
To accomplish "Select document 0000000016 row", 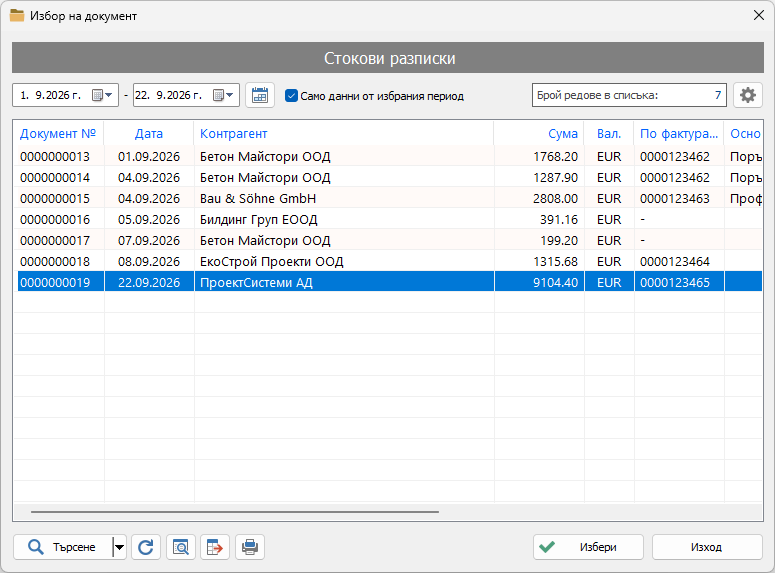I will click(x=390, y=220).
